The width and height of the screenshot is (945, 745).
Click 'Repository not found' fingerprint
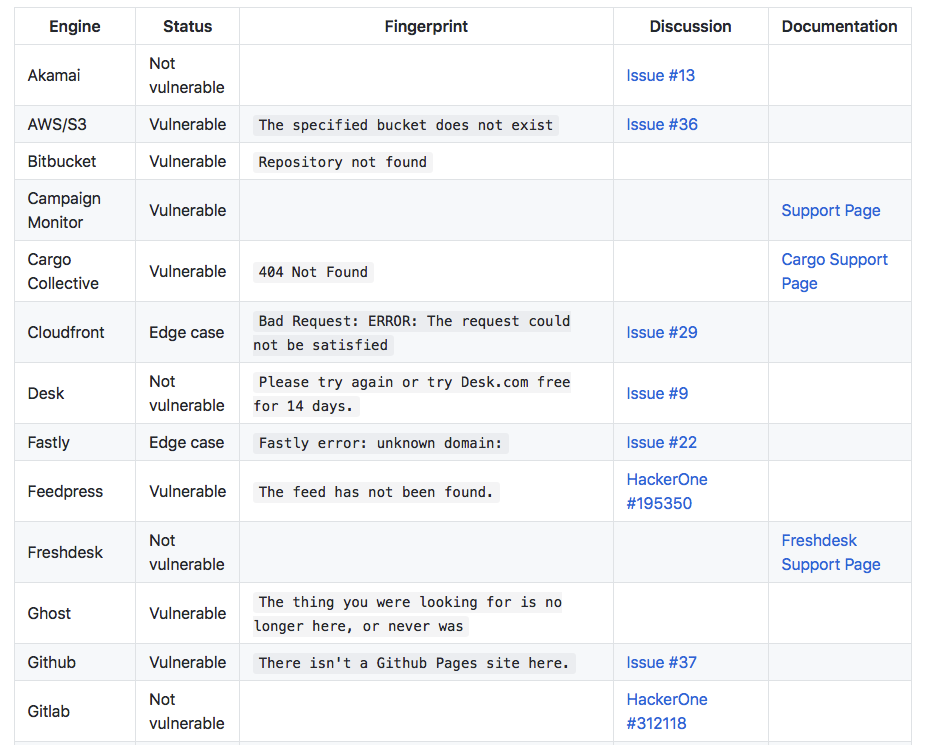tap(342, 162)
